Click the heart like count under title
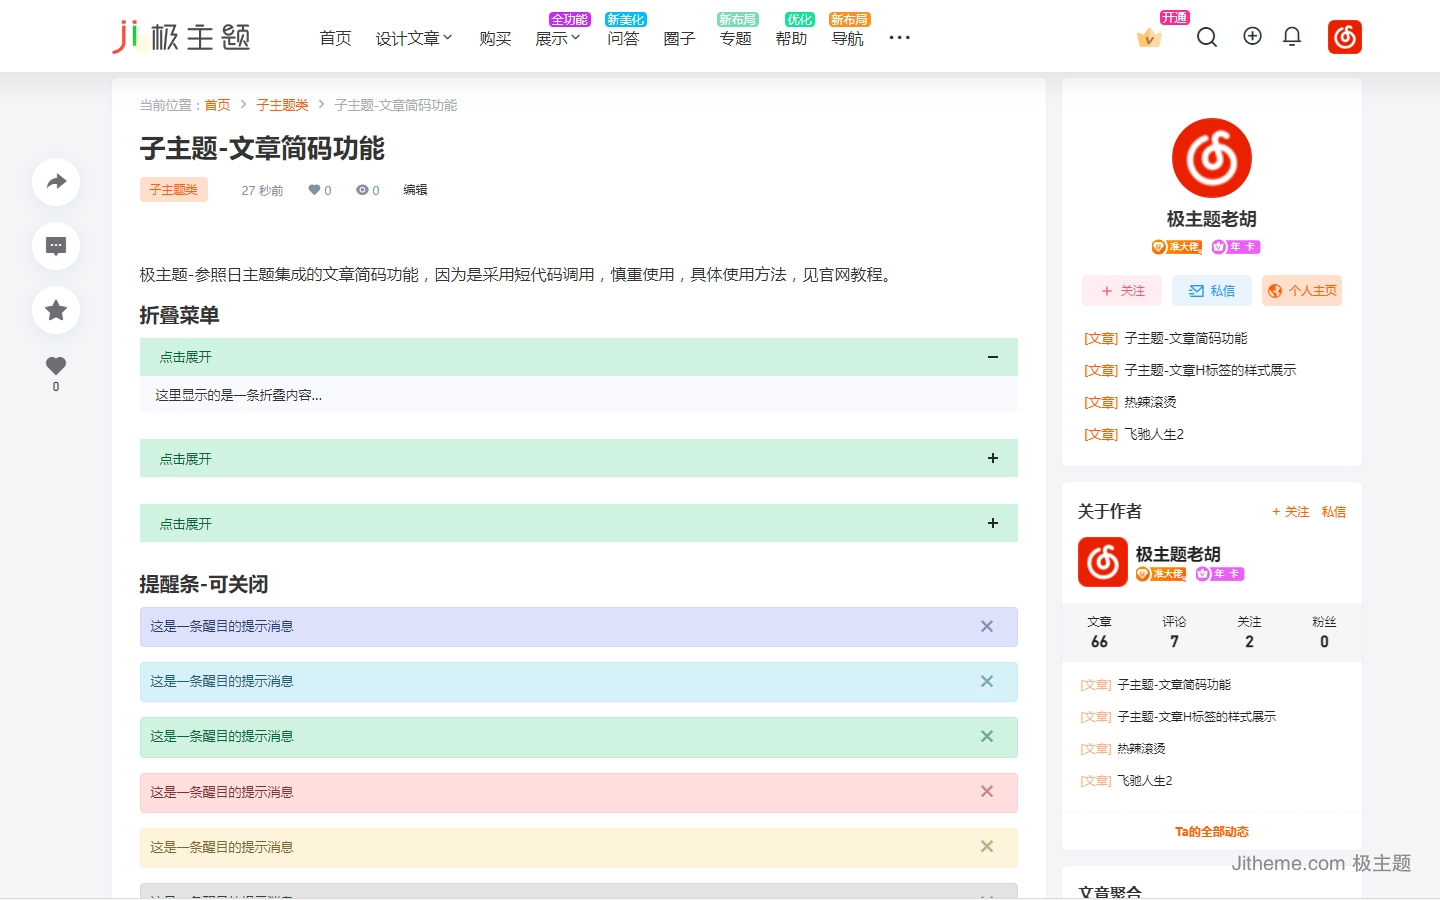The image size is (1440, 900). pos(320,190)
